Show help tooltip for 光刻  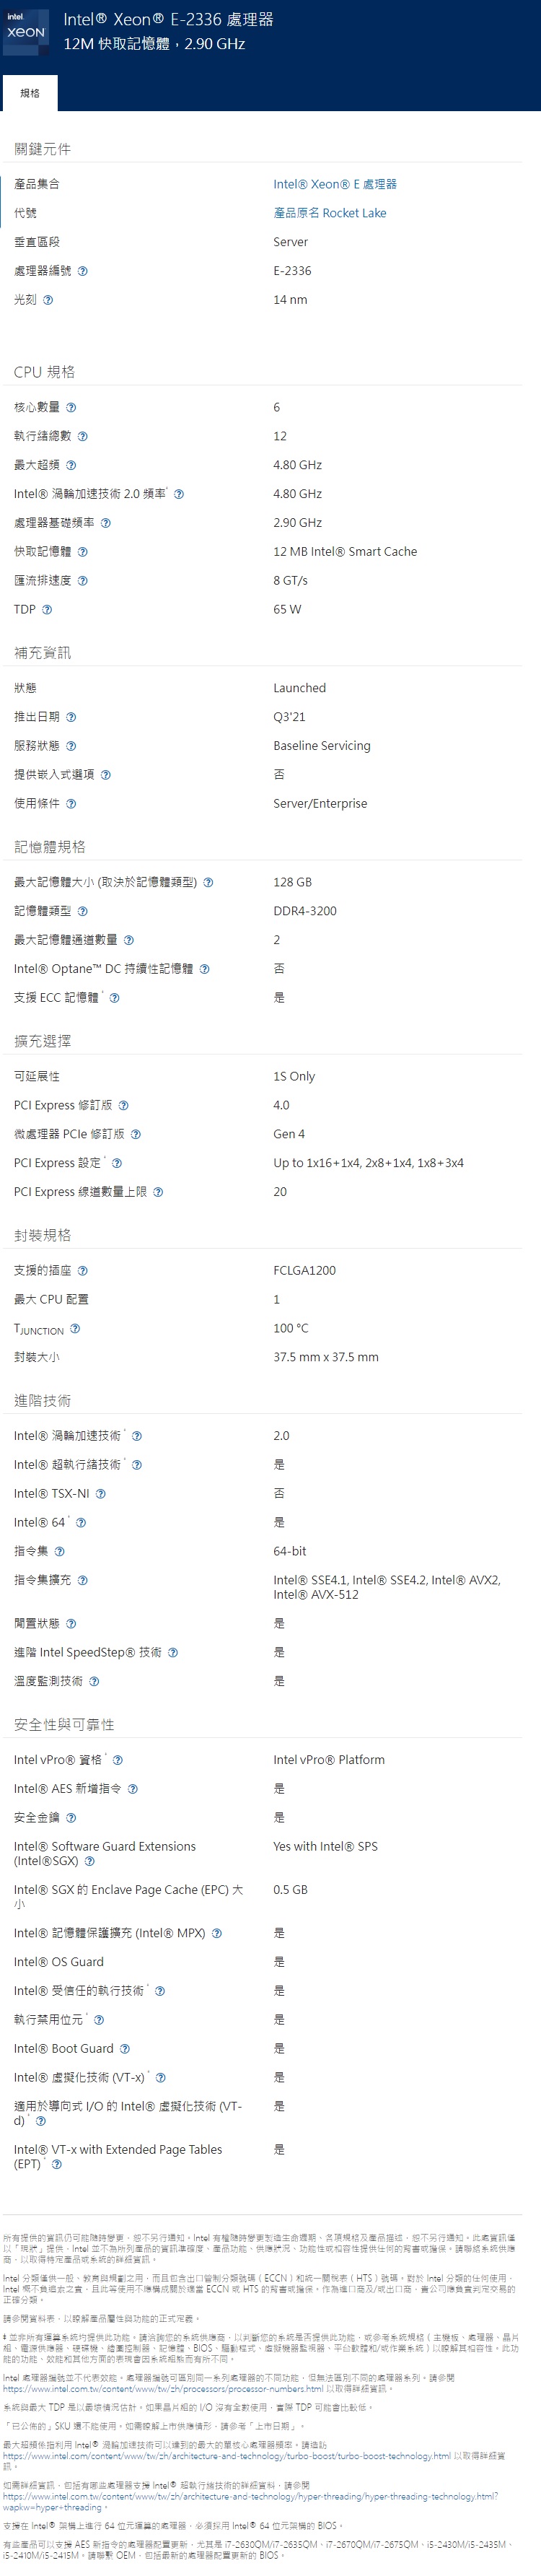click(48, 300)
